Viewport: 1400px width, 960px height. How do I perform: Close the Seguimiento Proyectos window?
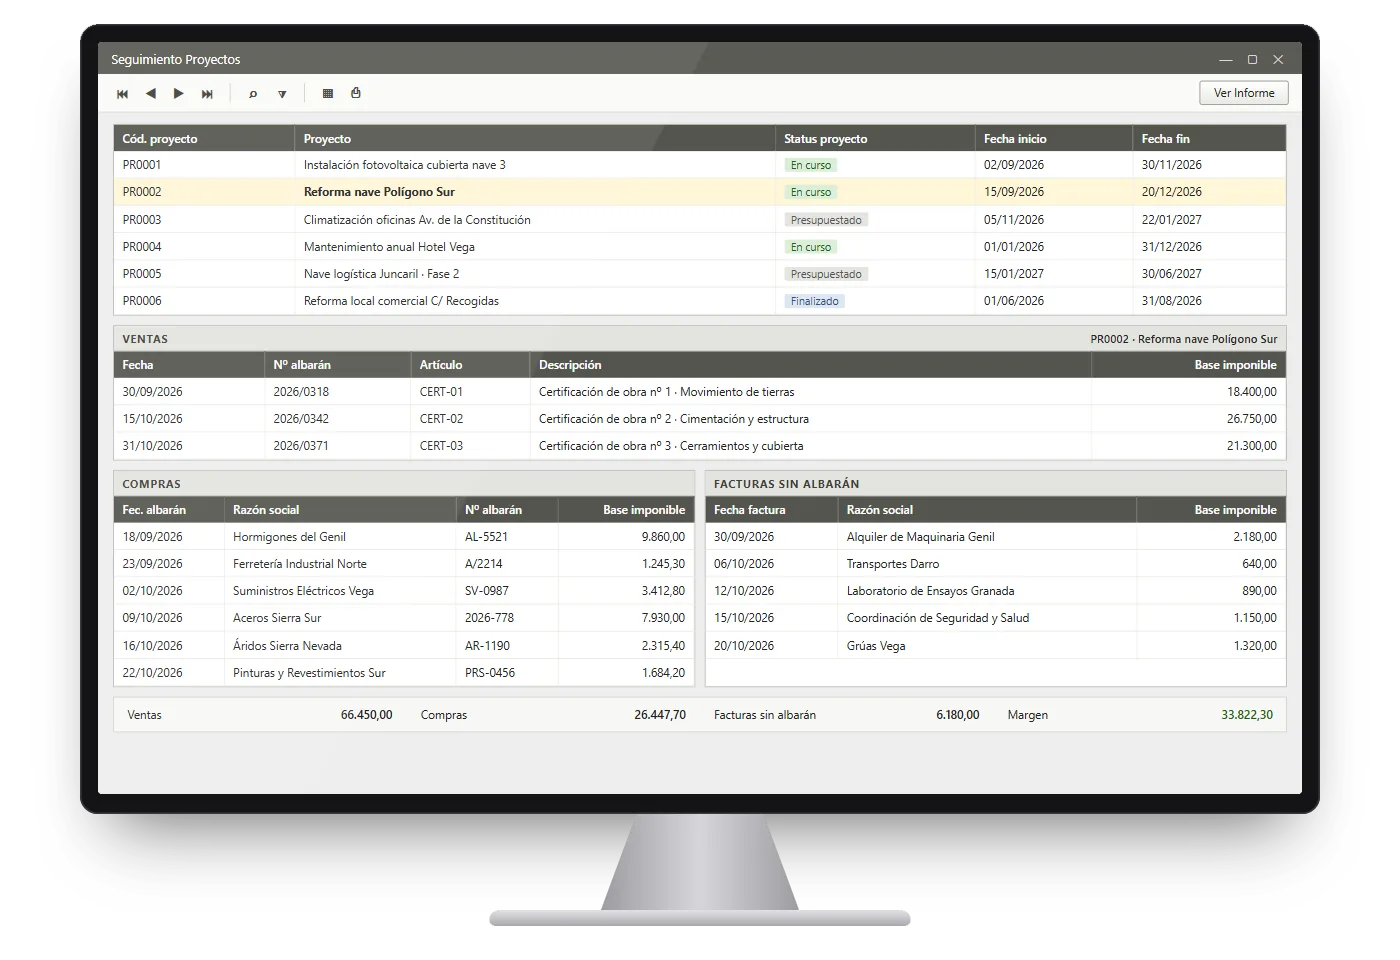1278,60
